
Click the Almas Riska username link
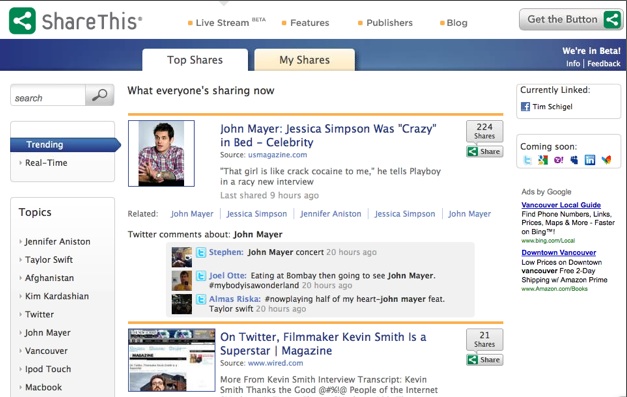(235, 299)
